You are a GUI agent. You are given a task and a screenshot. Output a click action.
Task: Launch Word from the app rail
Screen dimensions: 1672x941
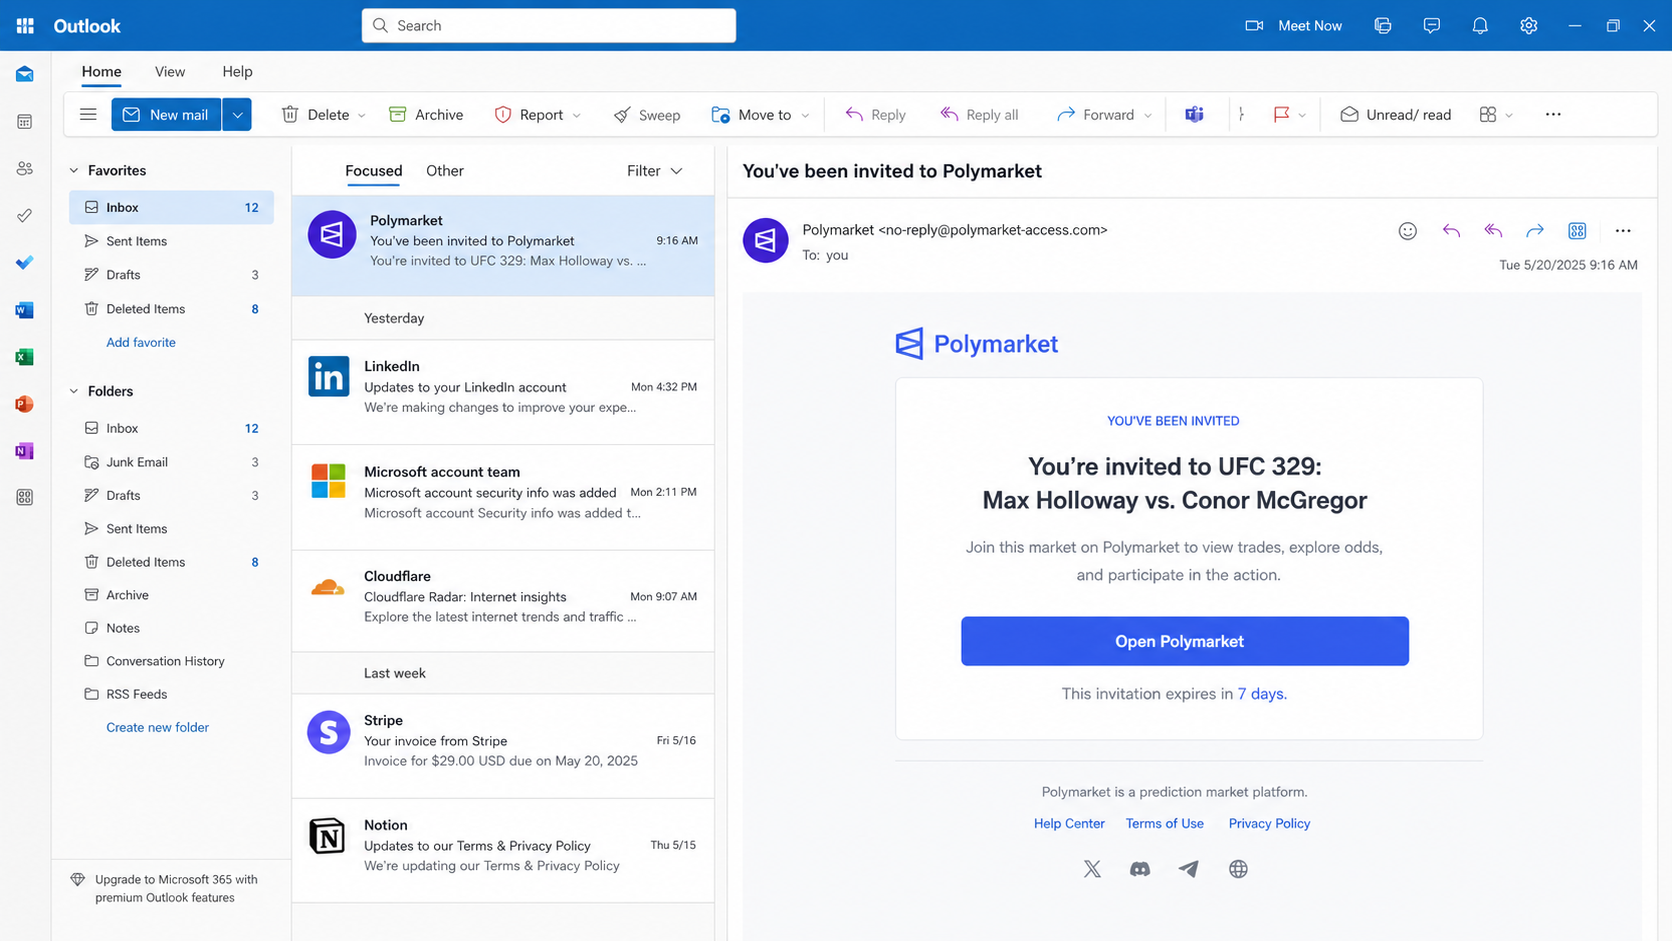tap(25, 310)
